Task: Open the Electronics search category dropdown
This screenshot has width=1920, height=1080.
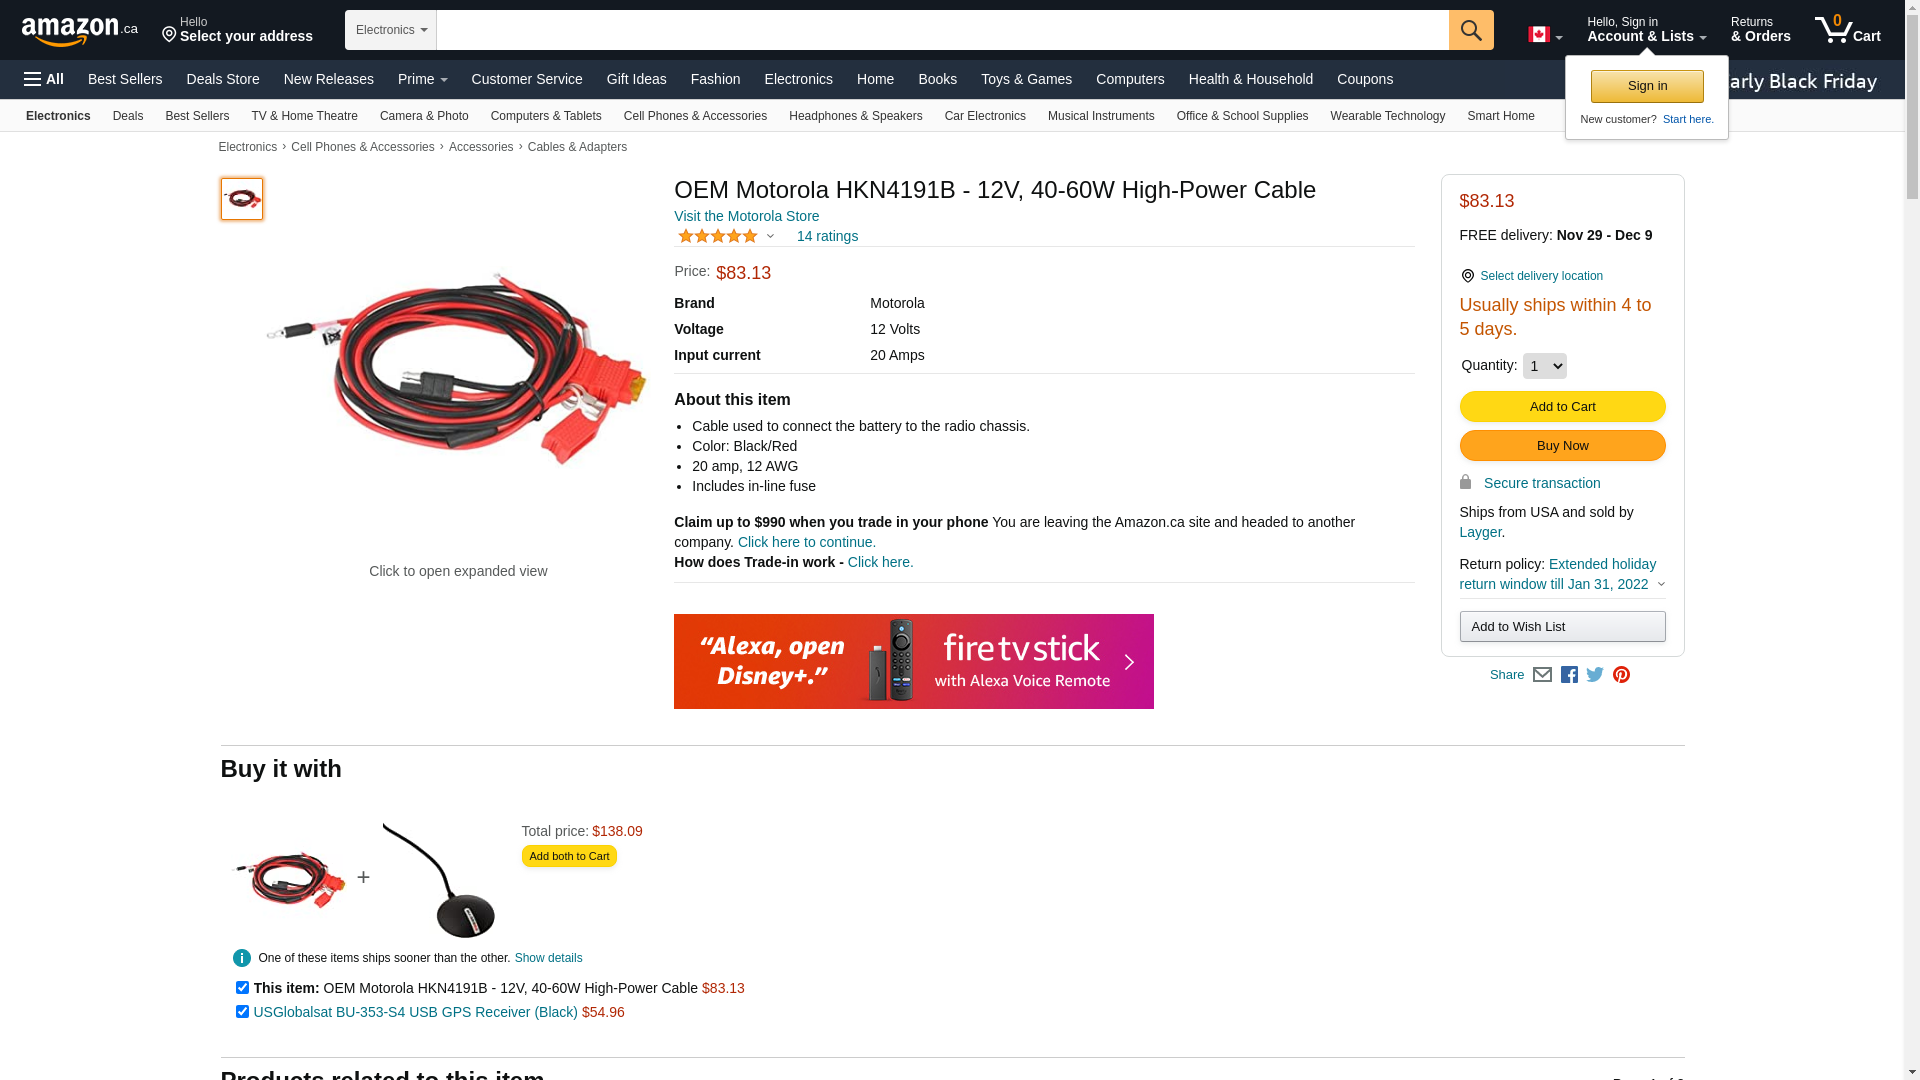Action: 391,30
